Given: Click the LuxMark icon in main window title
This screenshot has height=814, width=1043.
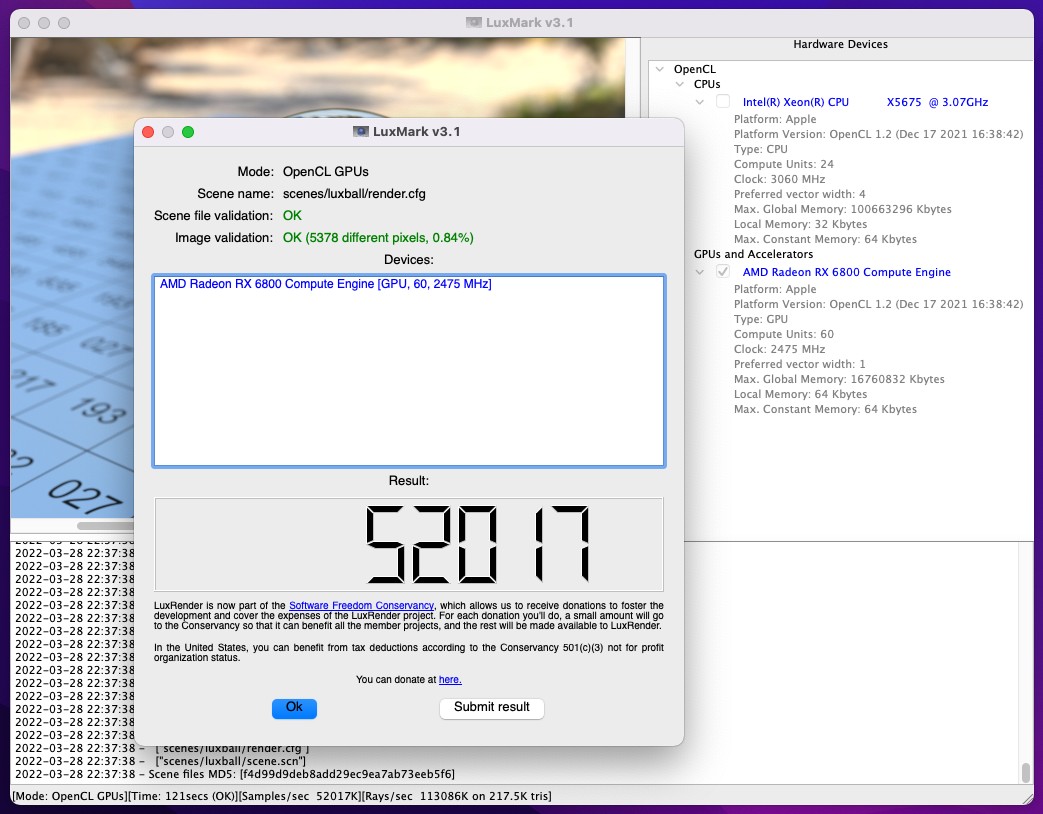Looking at the screenshot, I should pyautogui.click(x=474, y=23).
